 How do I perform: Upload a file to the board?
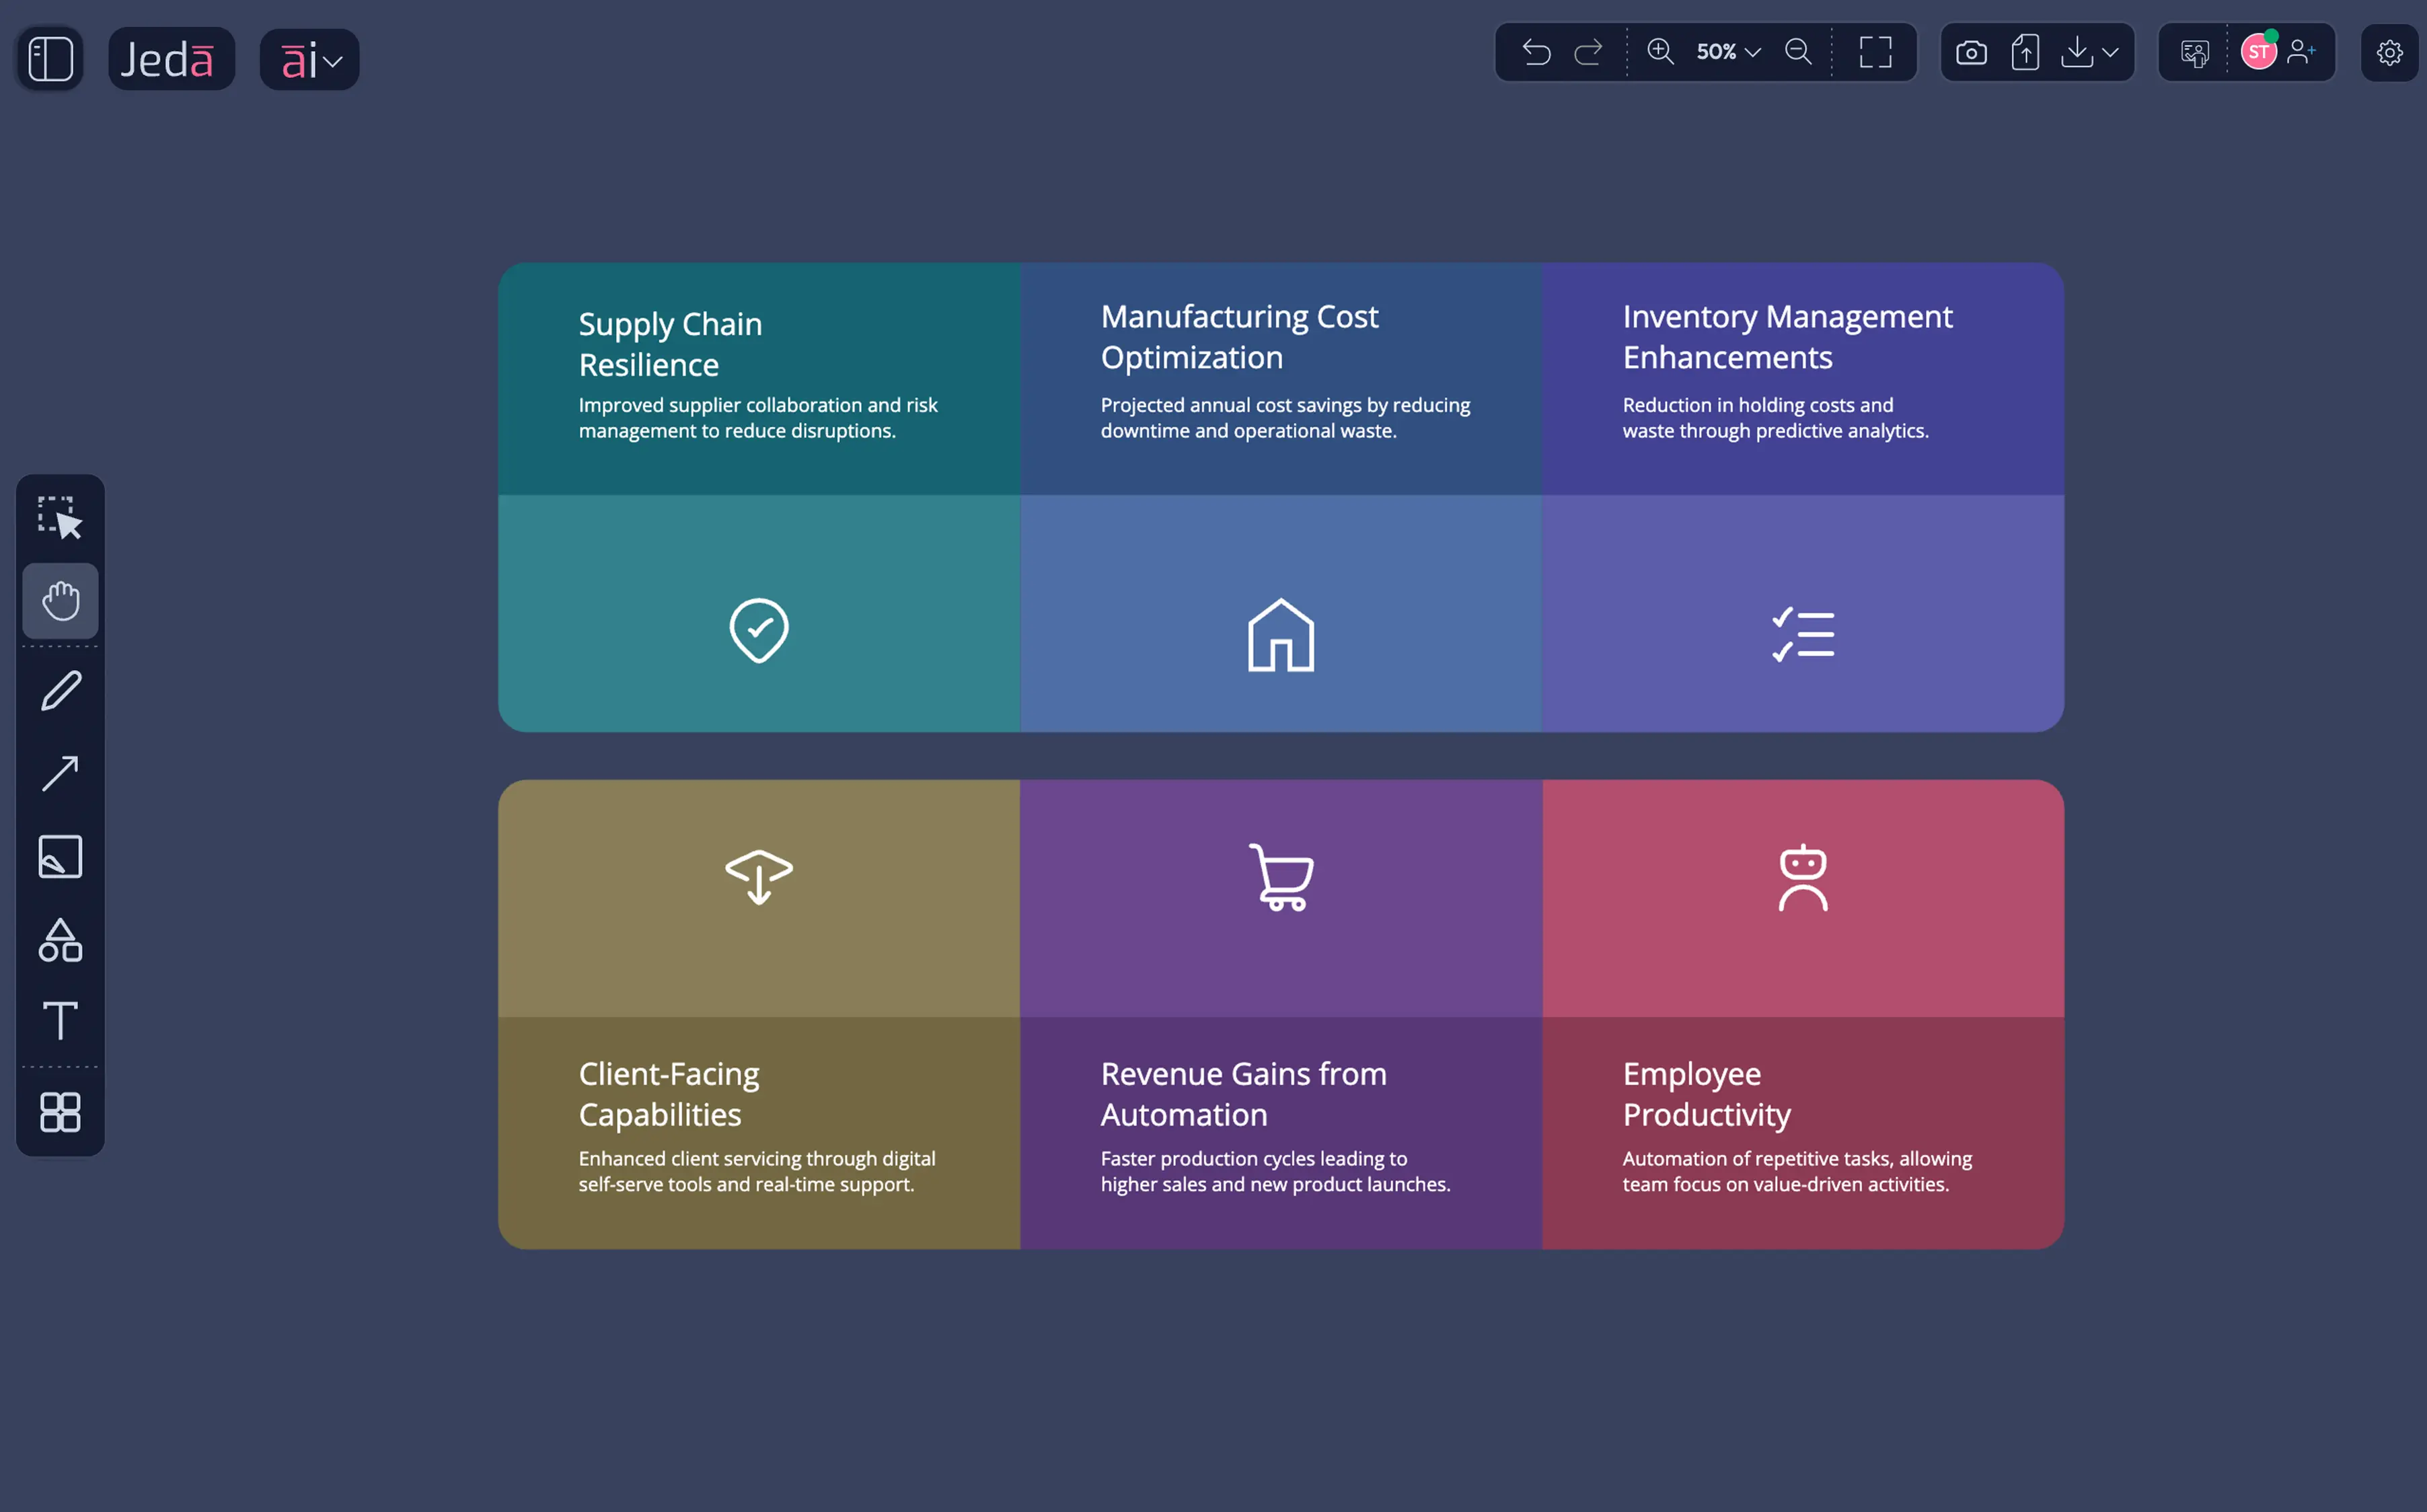click(x=2025, y=53)
